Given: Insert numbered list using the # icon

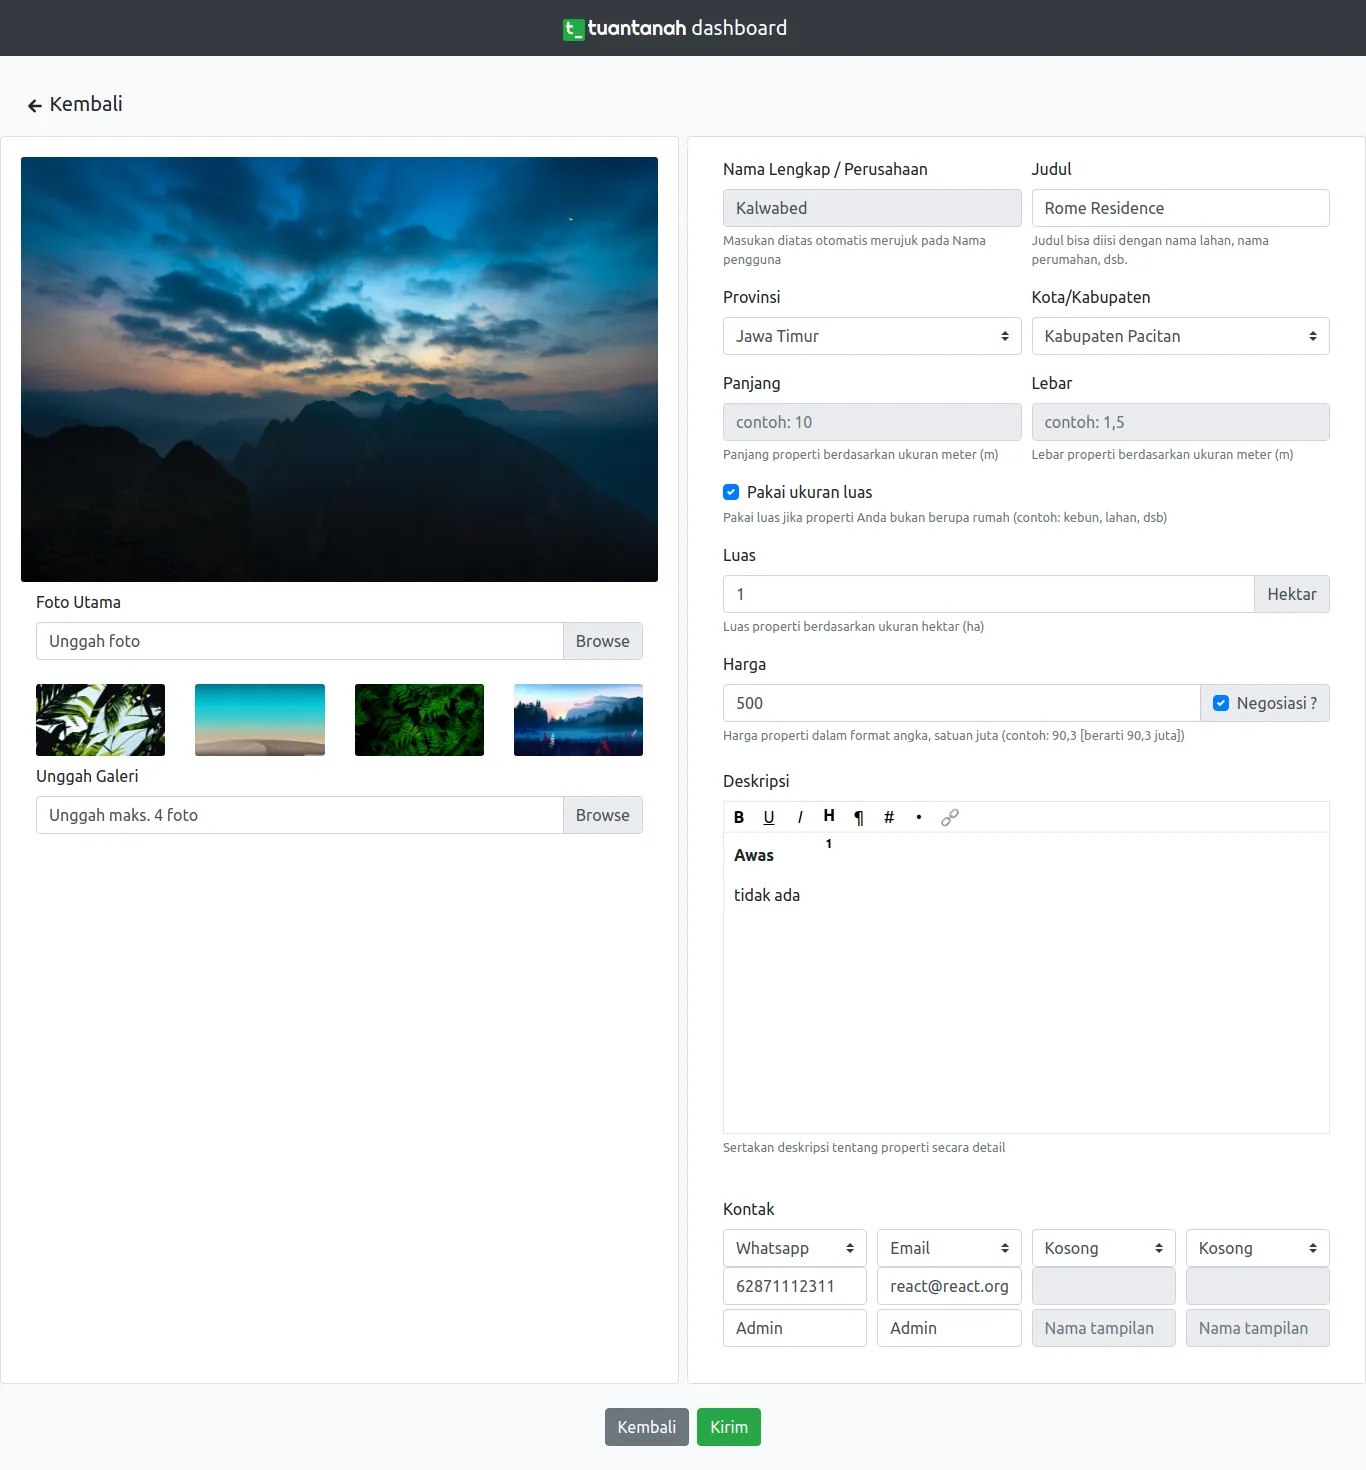Looking at the screenshot, I should coord(889,817).
